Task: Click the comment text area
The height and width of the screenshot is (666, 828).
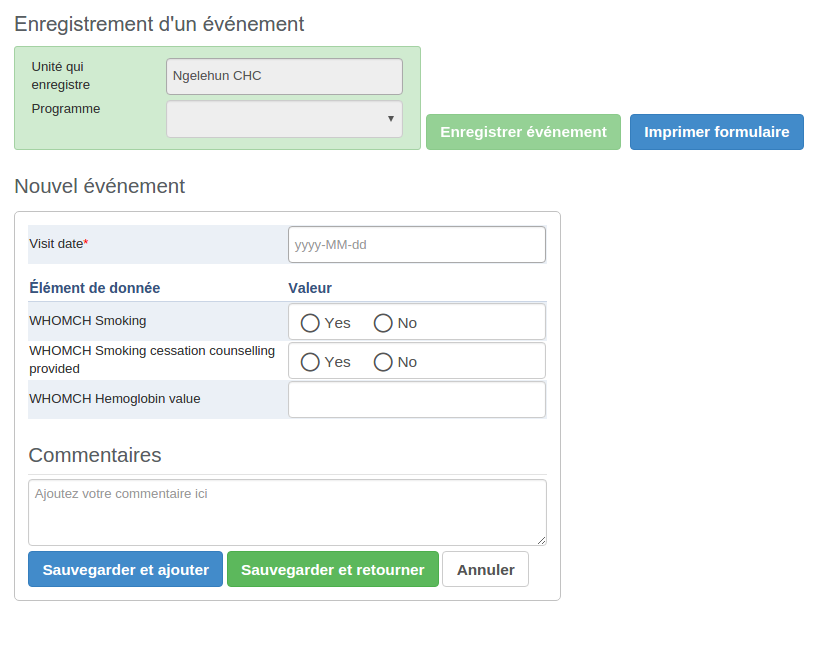Action: coord(287,512)
